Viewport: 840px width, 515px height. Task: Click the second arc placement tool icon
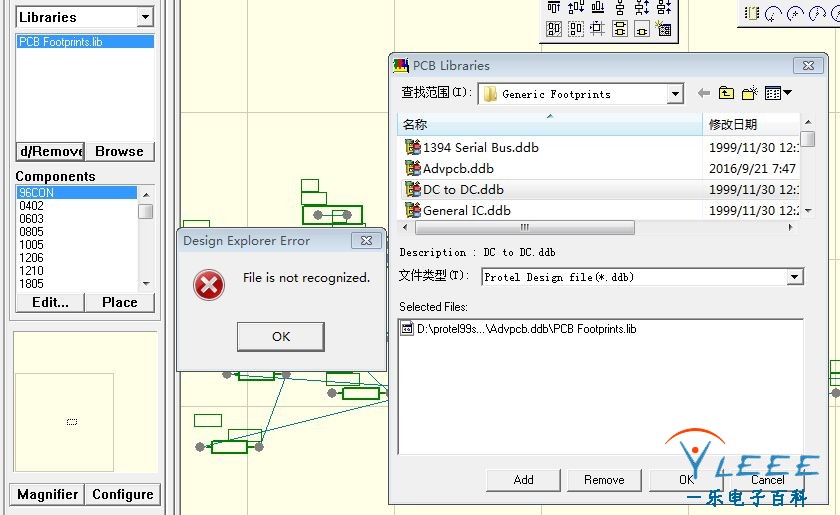(x=795, y=13)
